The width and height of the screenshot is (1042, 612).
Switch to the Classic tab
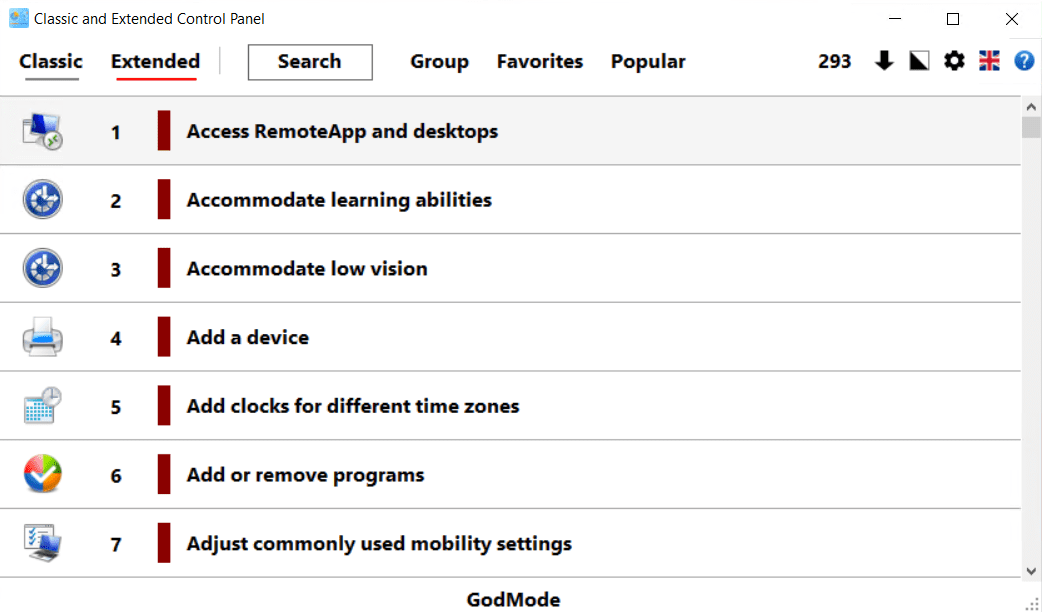[51, 61]
